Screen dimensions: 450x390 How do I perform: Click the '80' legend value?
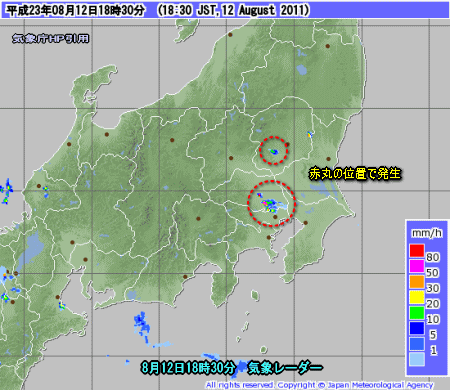[433, 257]
